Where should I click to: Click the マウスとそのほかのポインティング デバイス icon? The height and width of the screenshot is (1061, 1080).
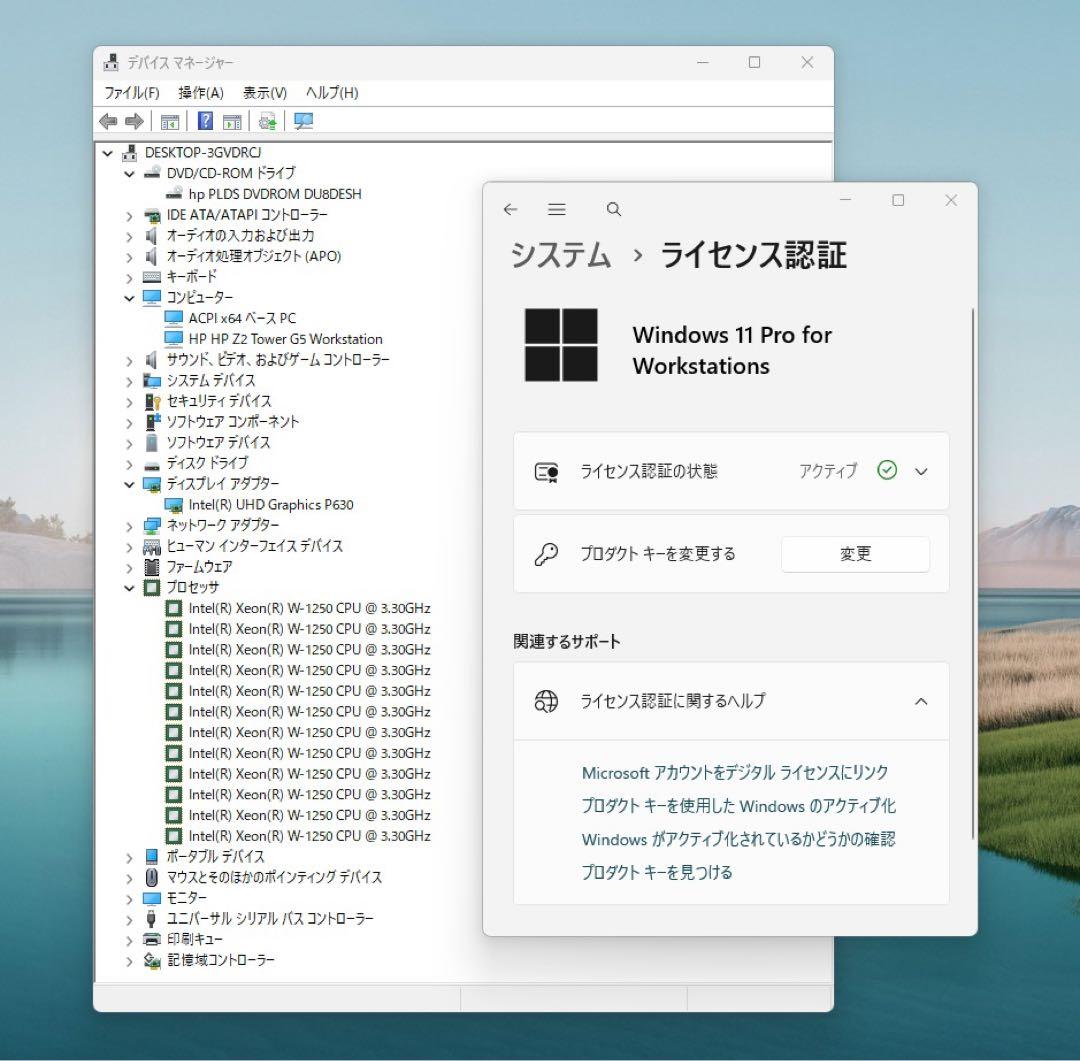coord(152,877)
